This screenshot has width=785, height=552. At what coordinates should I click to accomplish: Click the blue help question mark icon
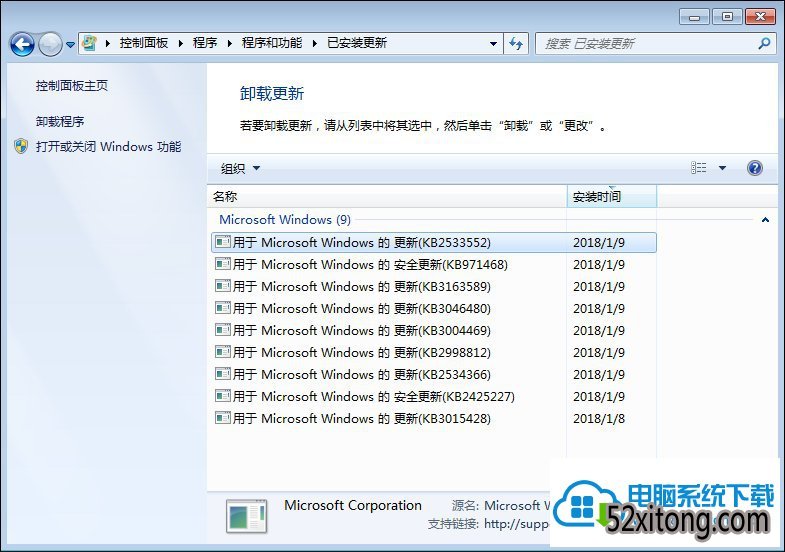(754, 168)
